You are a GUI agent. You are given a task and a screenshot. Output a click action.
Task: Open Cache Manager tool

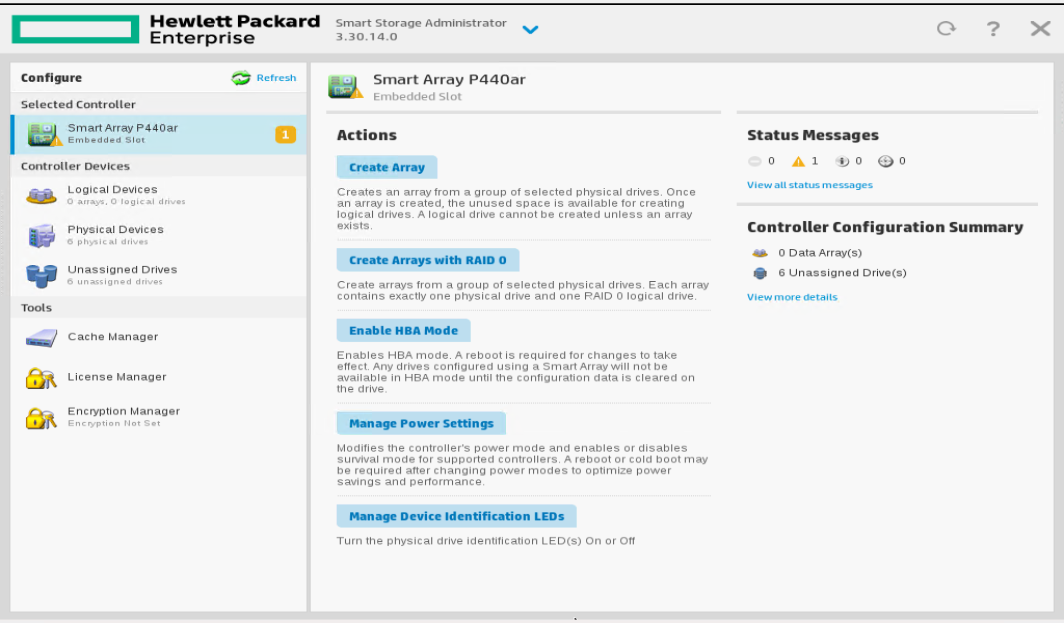click(159, 337)
